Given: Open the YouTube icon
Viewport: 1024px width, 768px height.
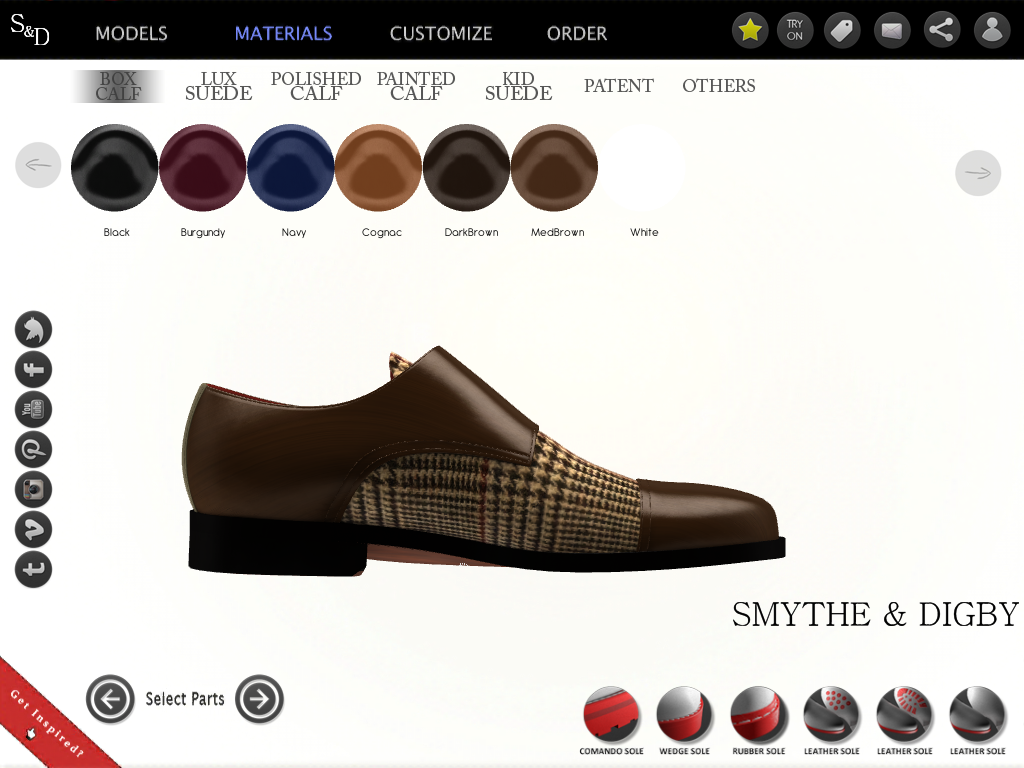Looking at the screenshot, I should click(33, 409).
